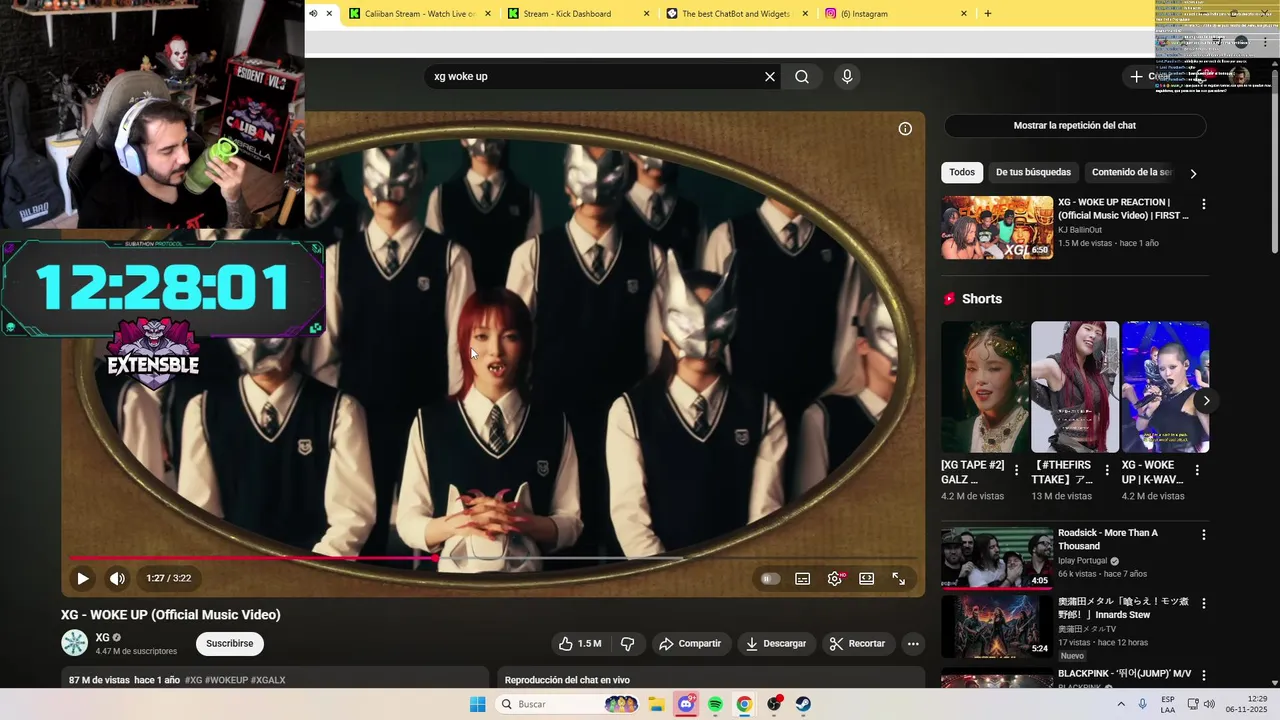Select the Todos filter chip
The image size is (1280, 720).
tap(962, 172)
